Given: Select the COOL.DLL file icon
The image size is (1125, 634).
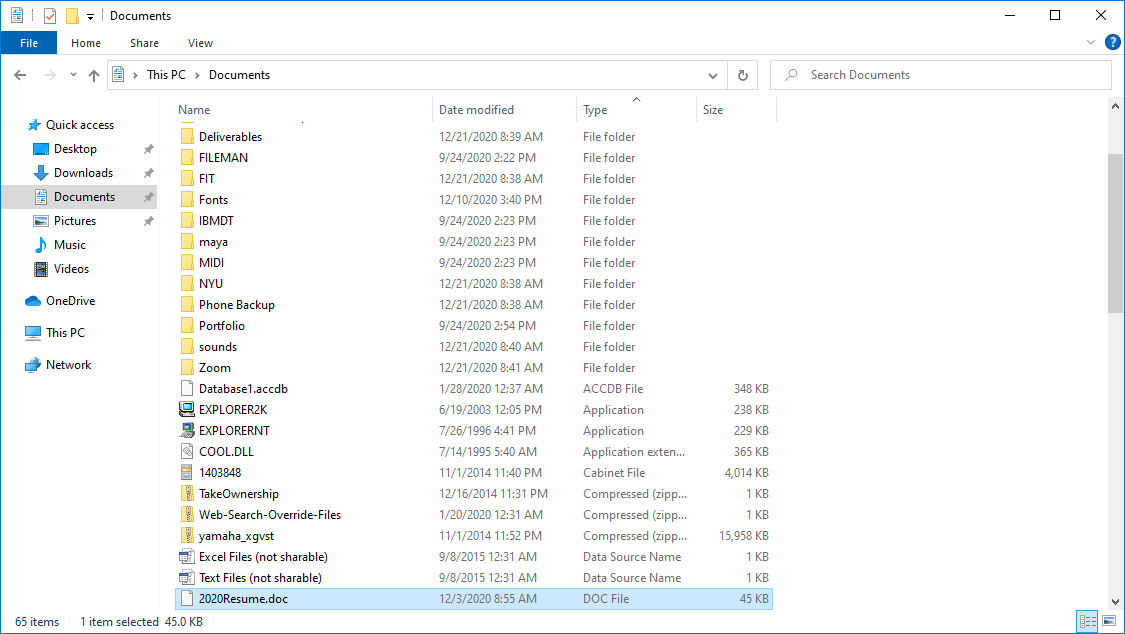Looking at the screenshot, I should 186,452.
